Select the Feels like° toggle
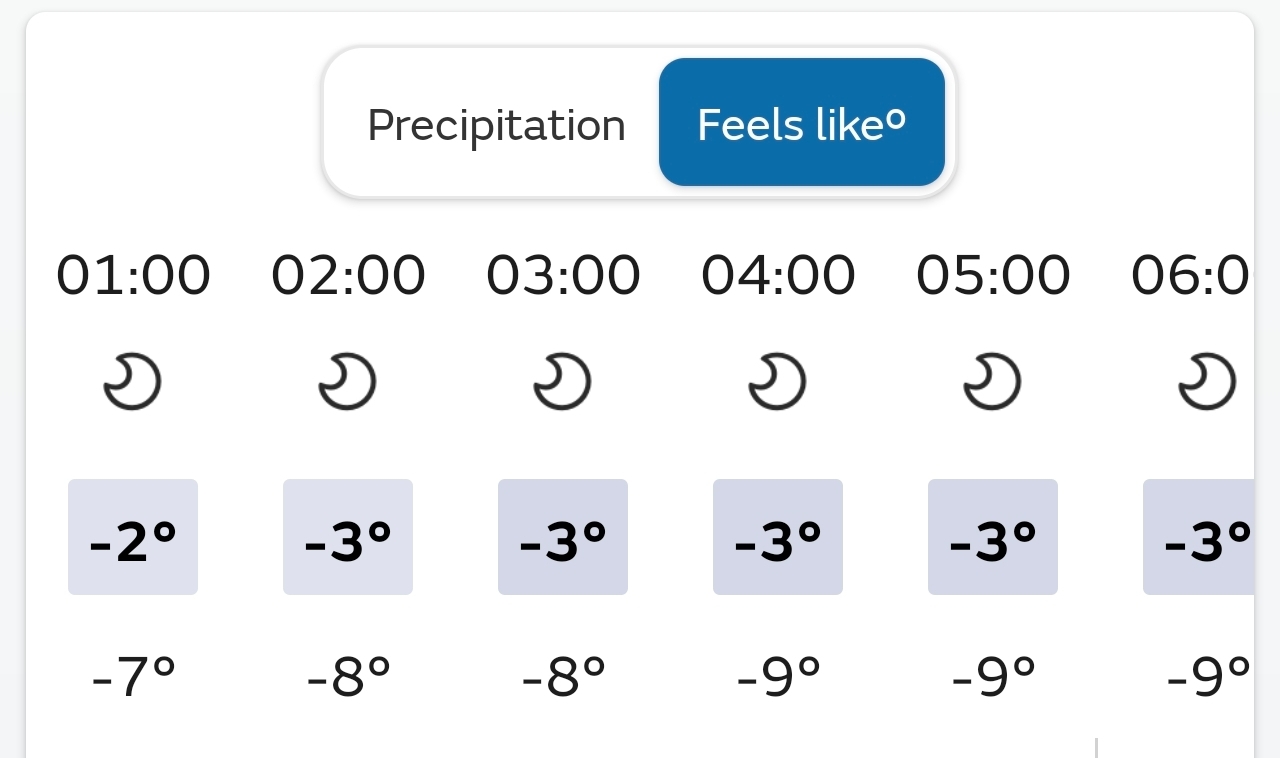 801,123
